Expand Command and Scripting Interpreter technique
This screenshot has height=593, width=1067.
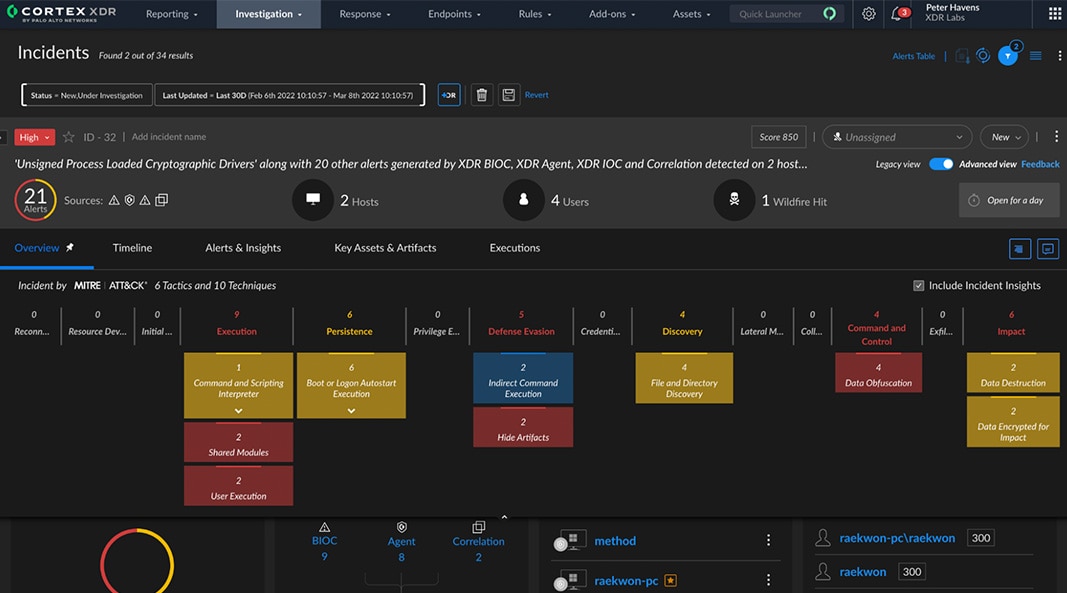pos(238,412)
